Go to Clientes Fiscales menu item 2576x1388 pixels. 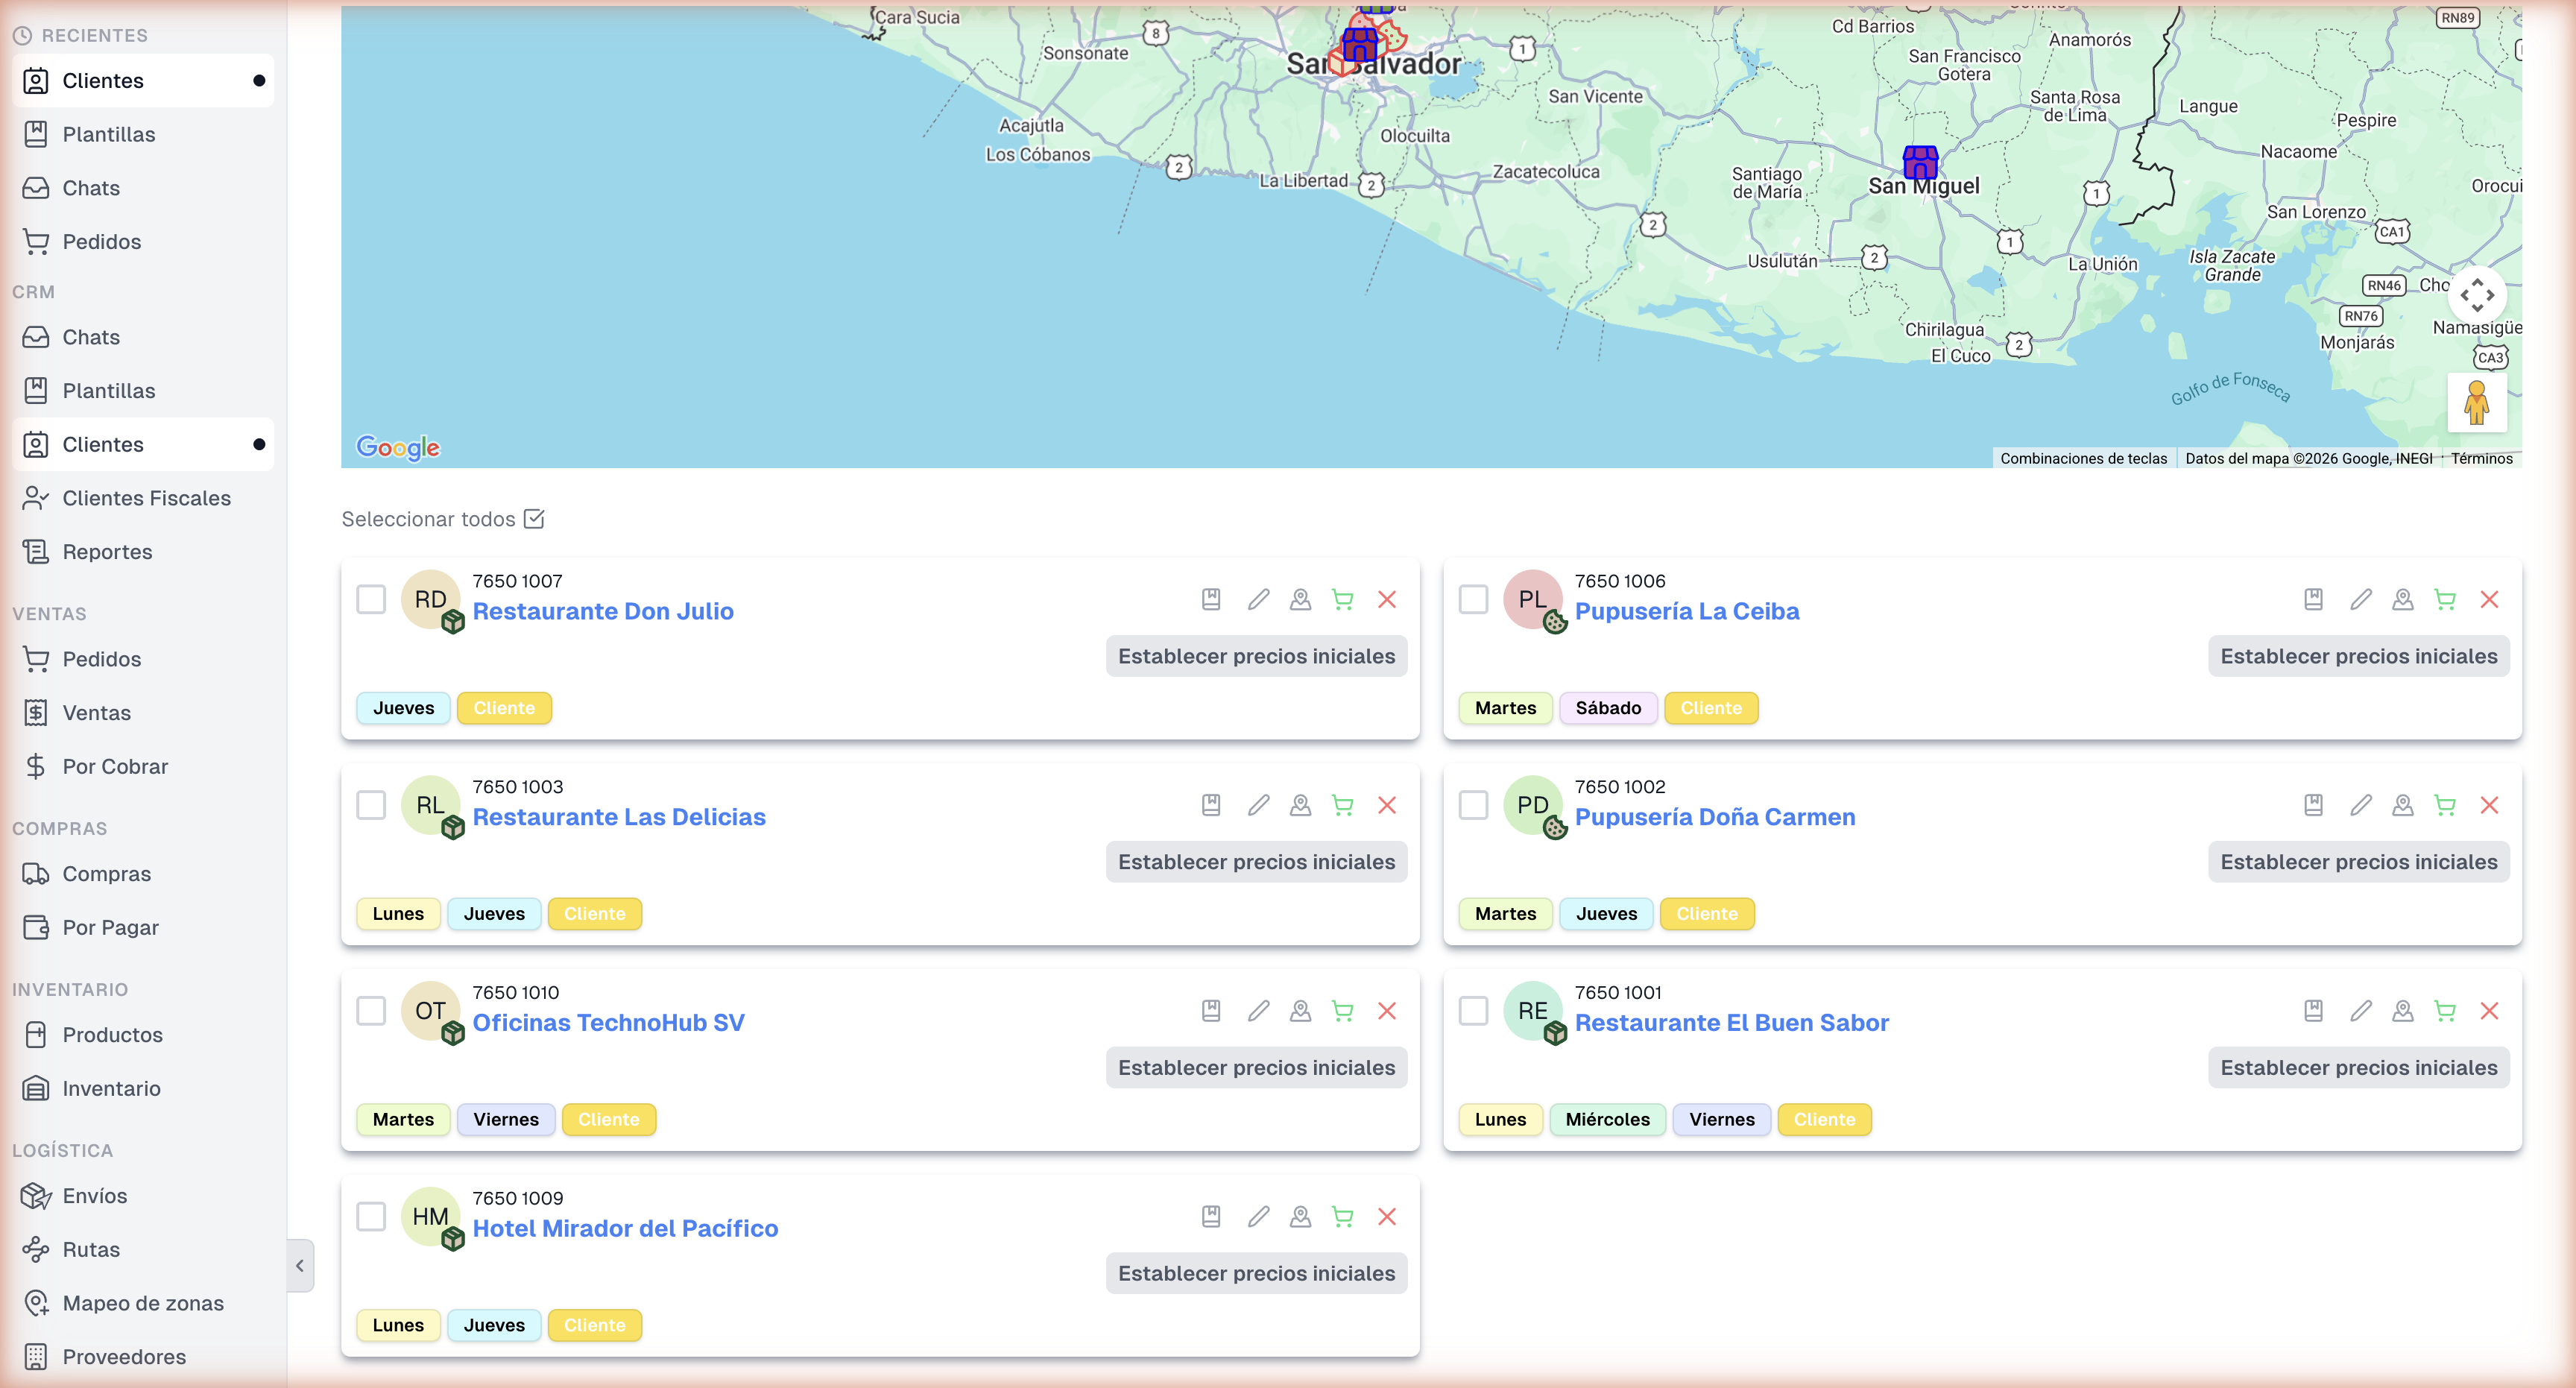(x=146, y=498)
